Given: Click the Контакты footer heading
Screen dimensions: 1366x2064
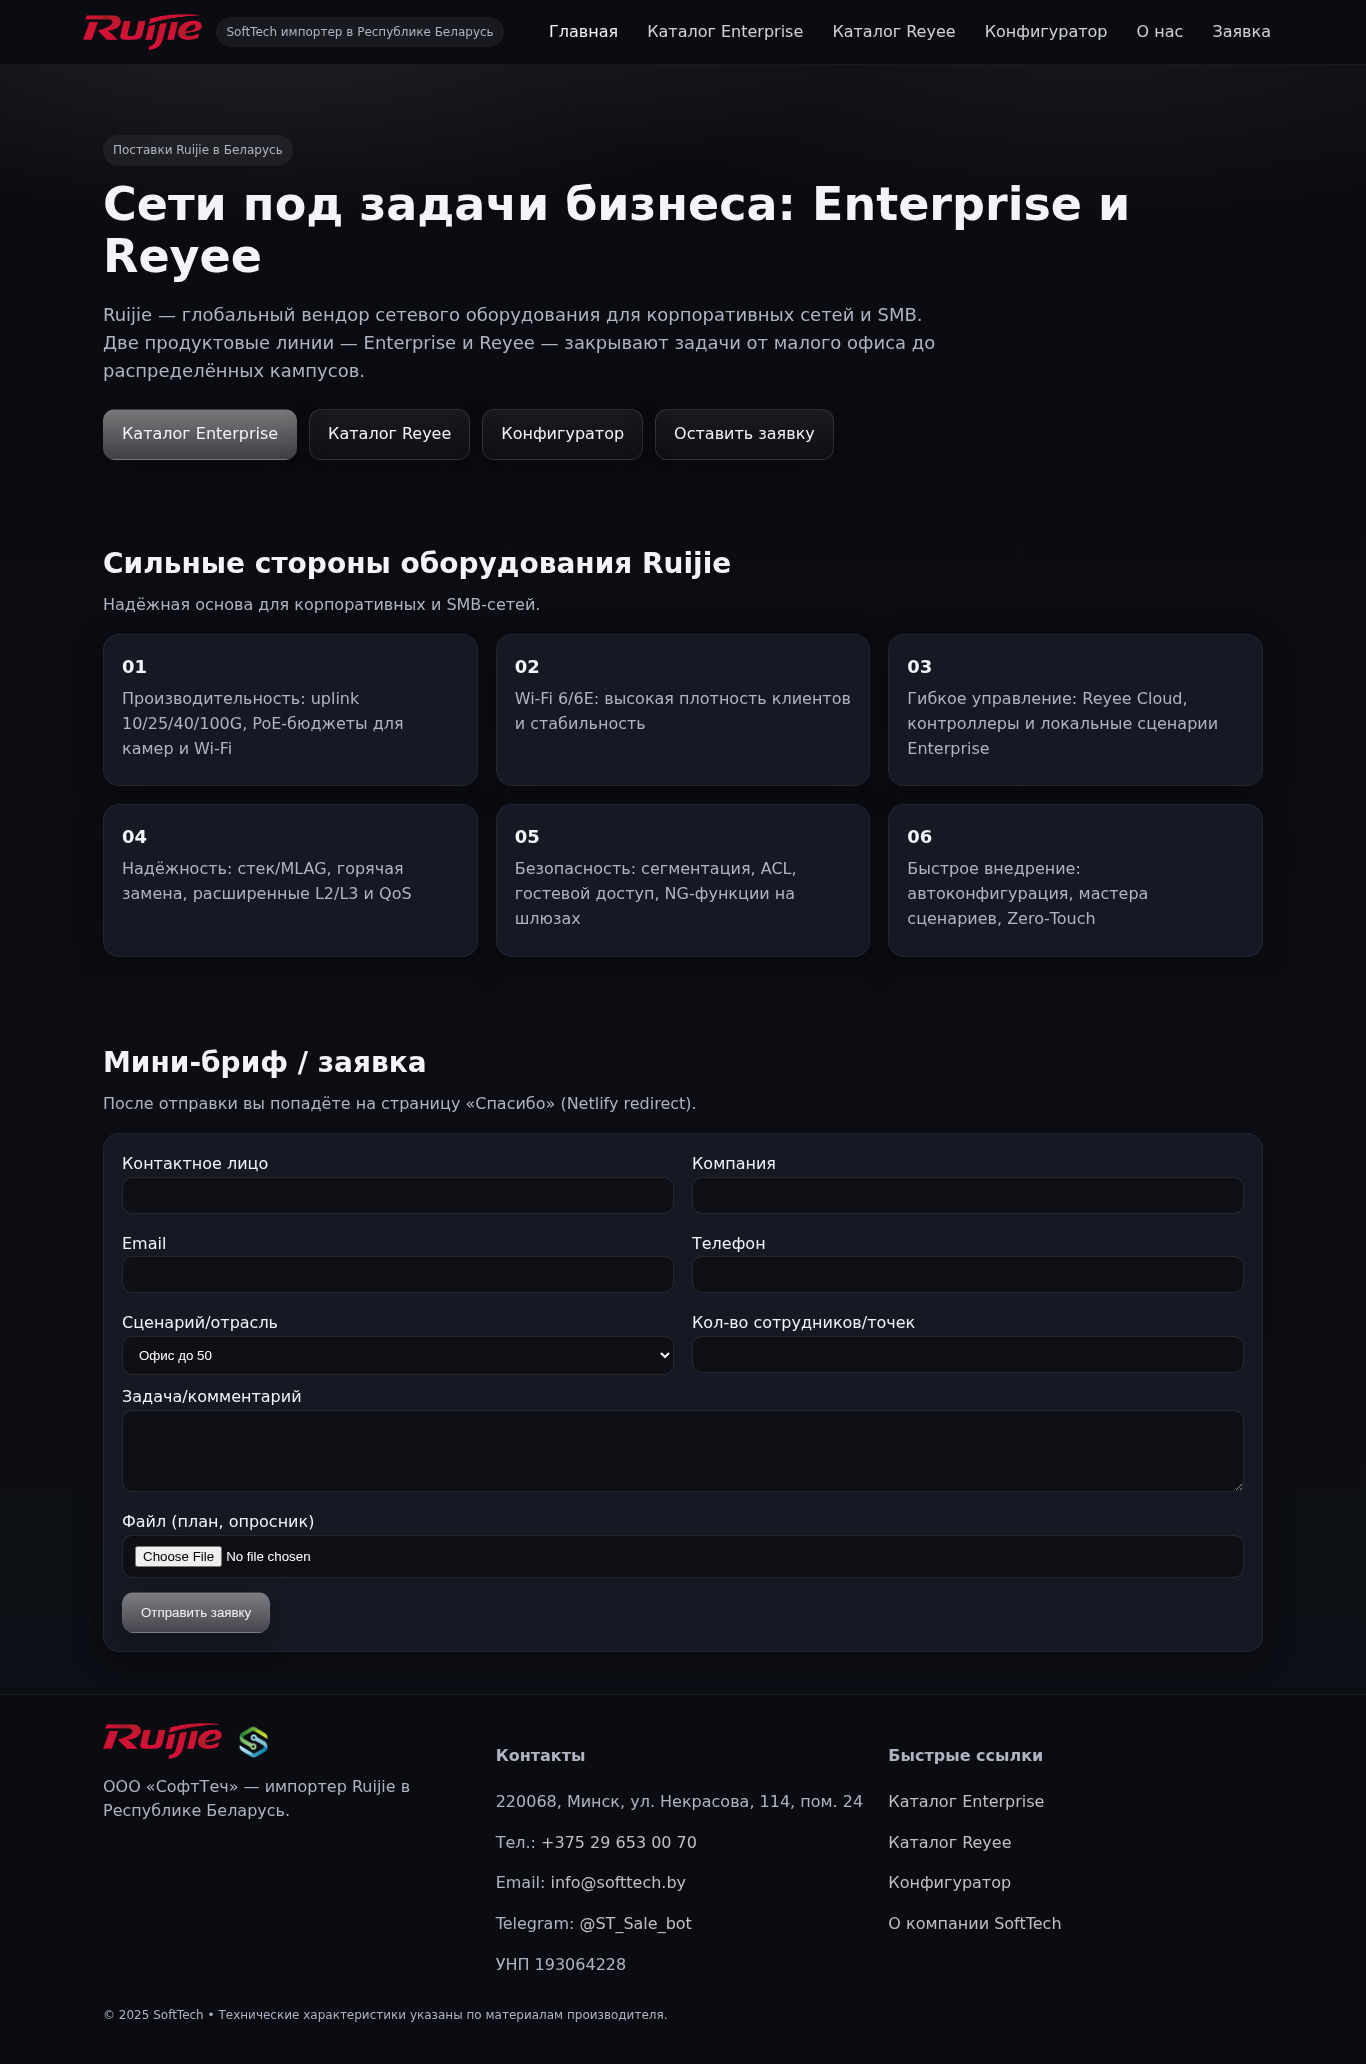Looking at the screenshot, I should 541,1755.
